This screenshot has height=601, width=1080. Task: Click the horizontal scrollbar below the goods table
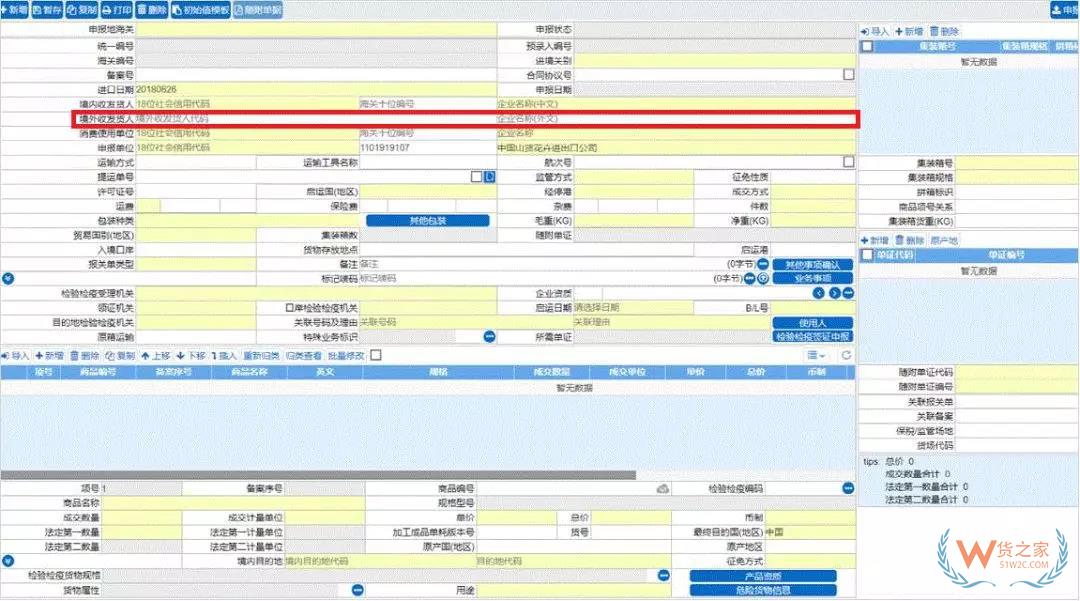[318, 475]
